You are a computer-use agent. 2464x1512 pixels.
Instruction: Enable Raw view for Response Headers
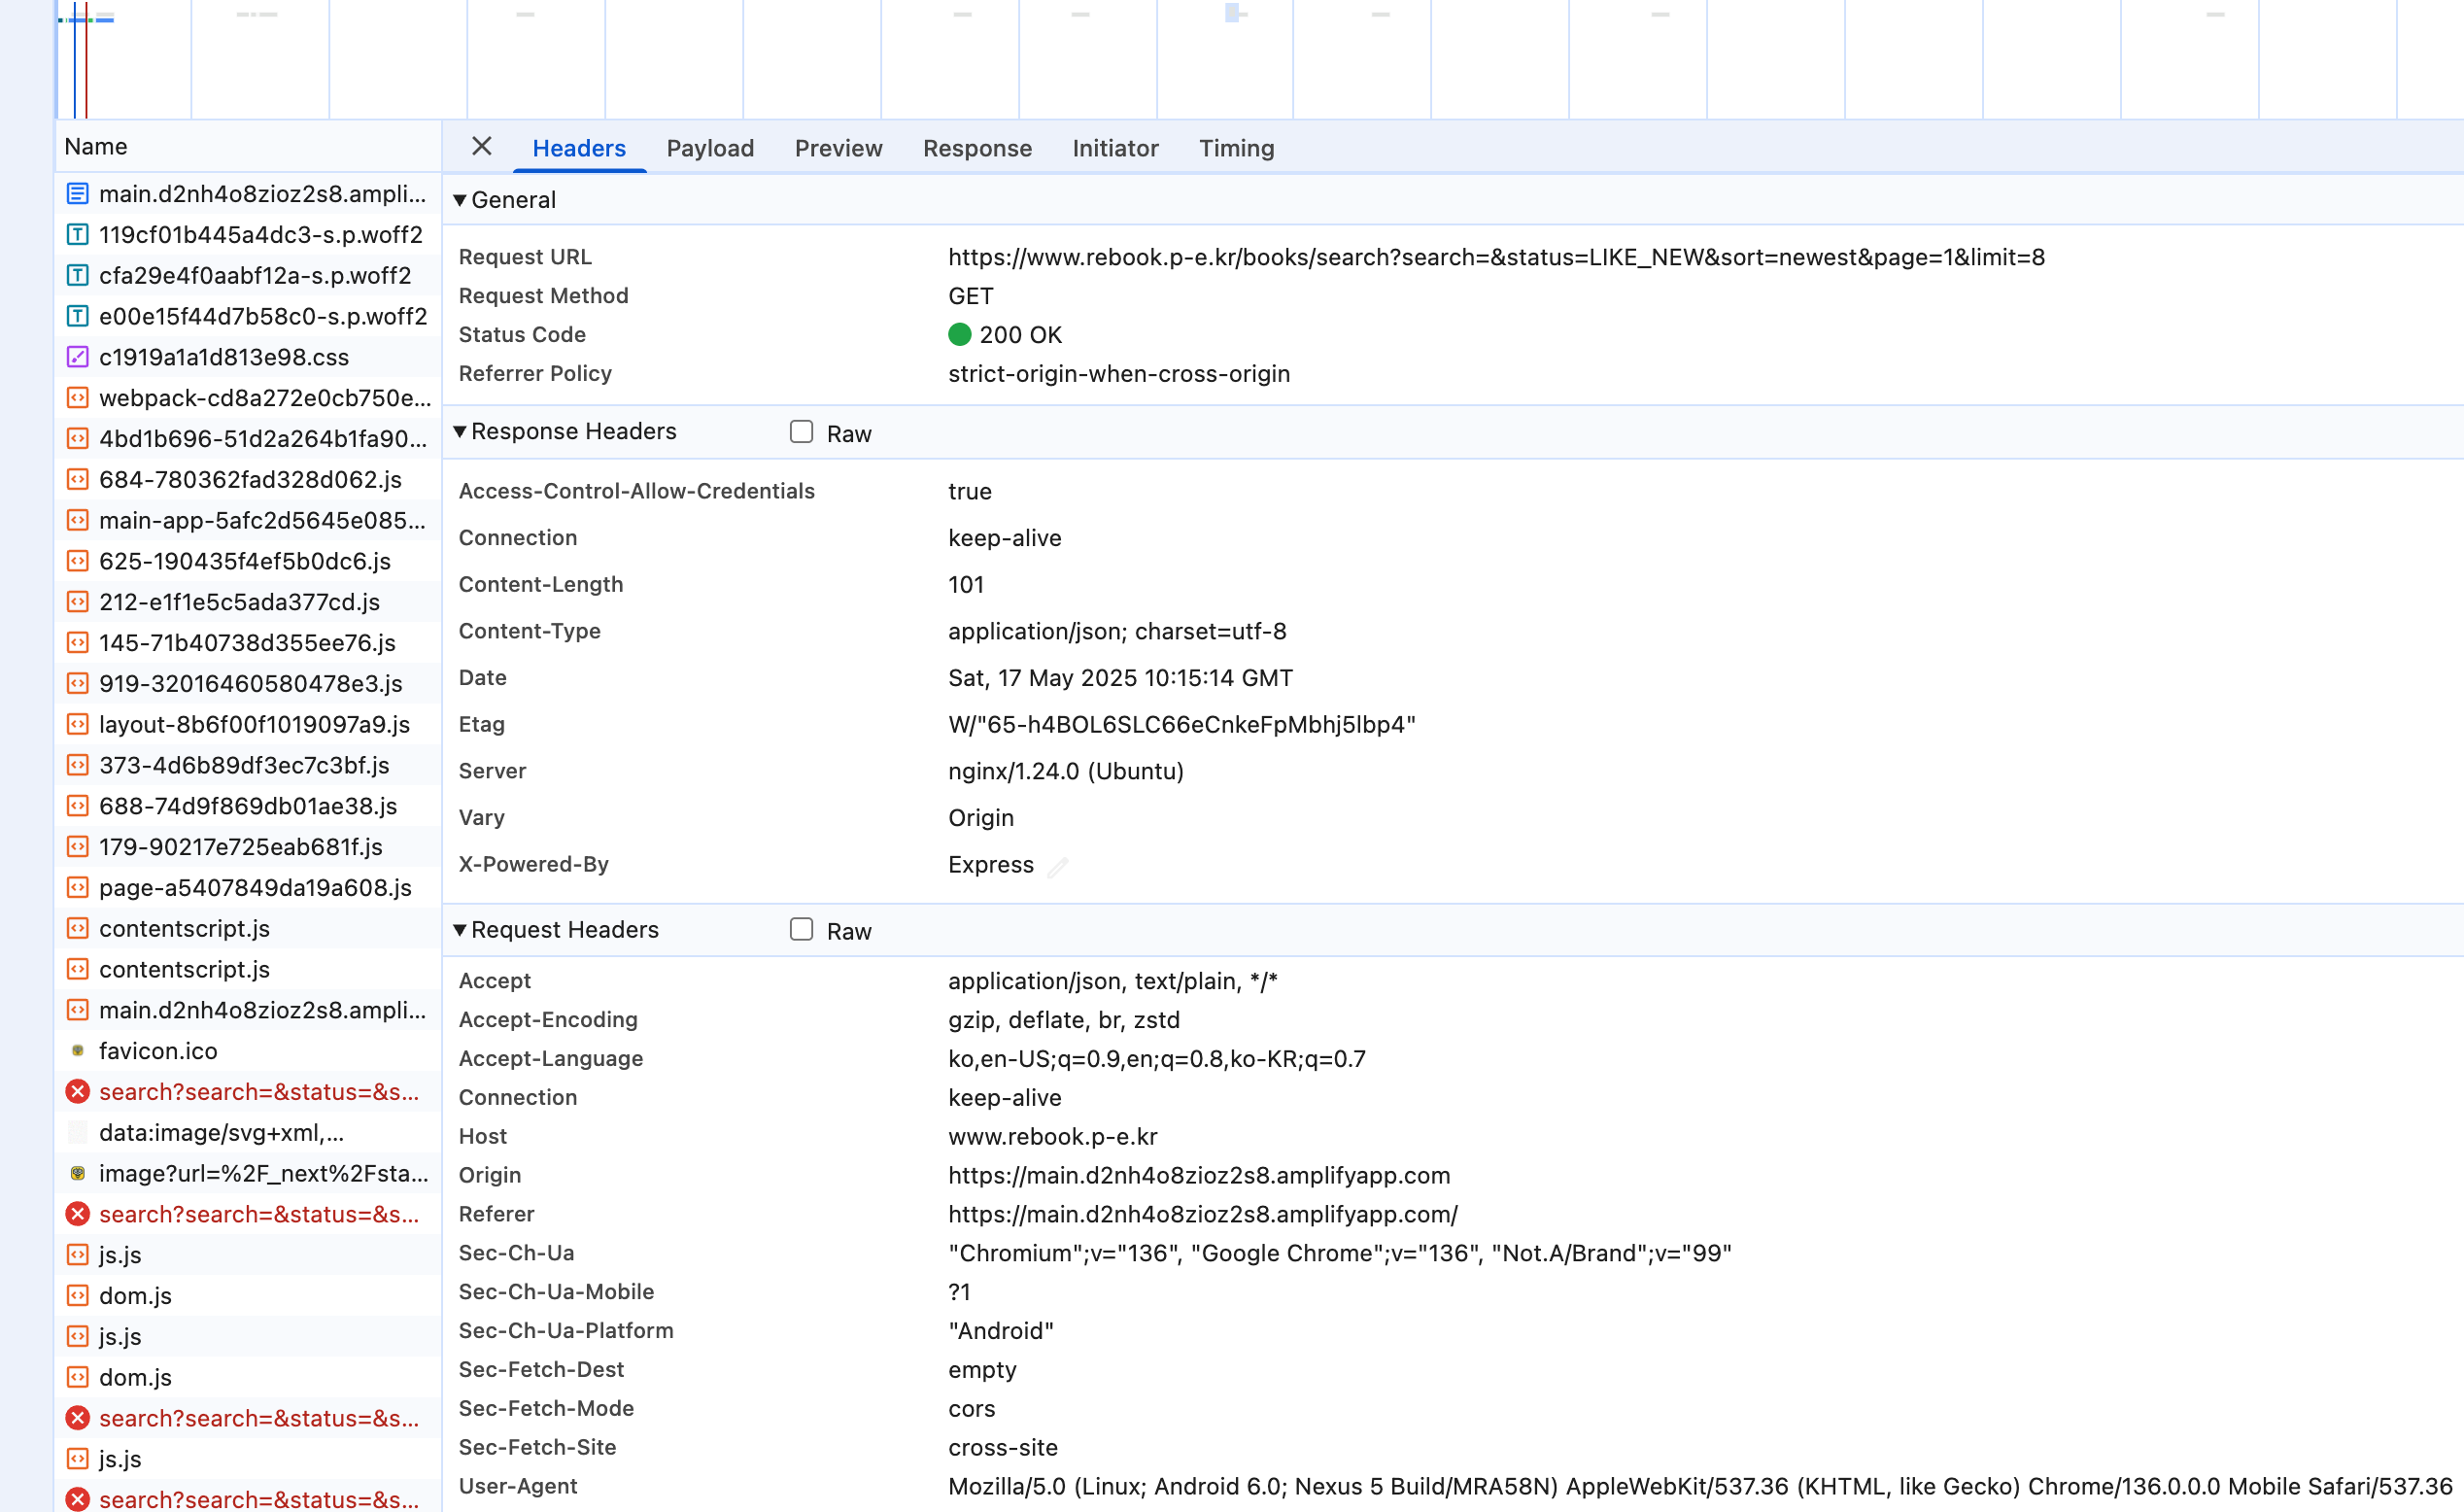[x=801, y=431]
